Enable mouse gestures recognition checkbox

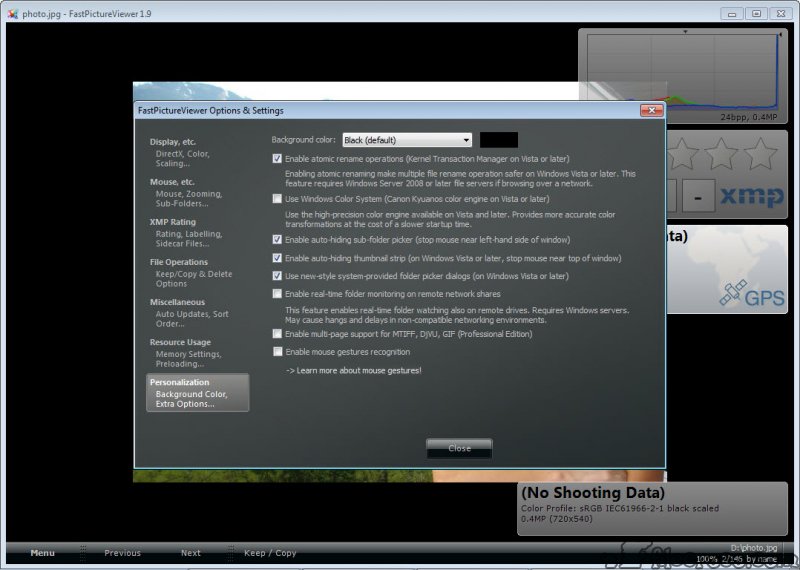277,352
